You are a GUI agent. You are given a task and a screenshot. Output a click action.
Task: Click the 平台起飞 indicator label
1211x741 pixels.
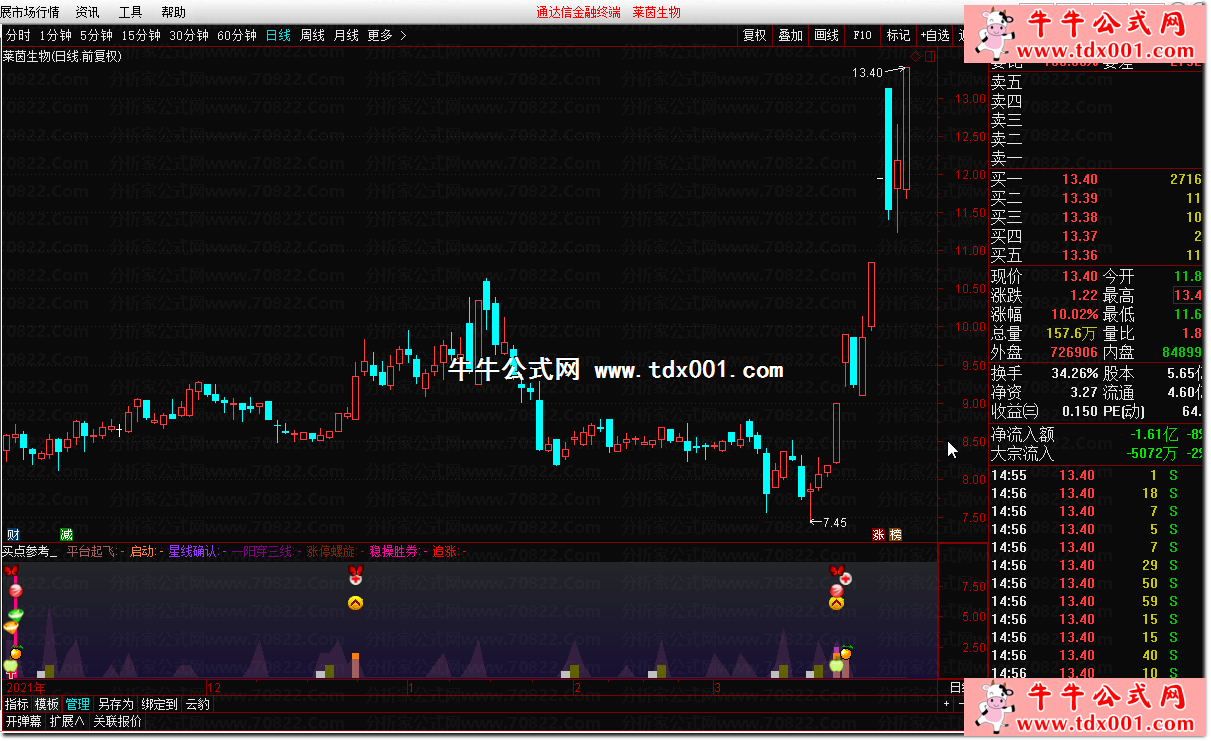91,551
